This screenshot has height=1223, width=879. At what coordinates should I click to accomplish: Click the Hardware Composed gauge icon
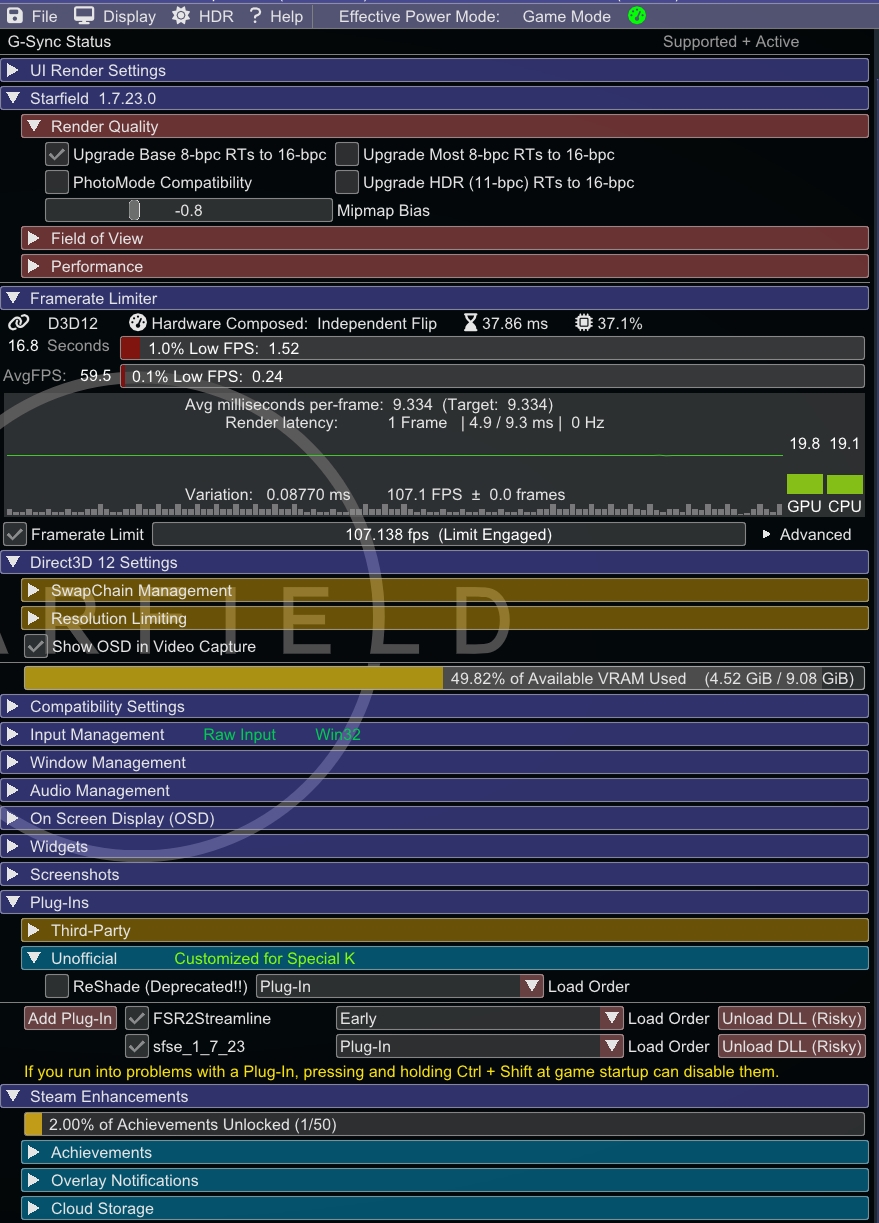pyautogui.click(x=138, y=323)
